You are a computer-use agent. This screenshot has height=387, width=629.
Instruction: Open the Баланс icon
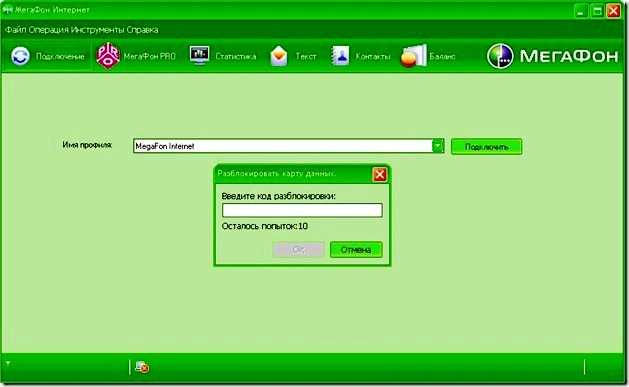click(413, 56)
